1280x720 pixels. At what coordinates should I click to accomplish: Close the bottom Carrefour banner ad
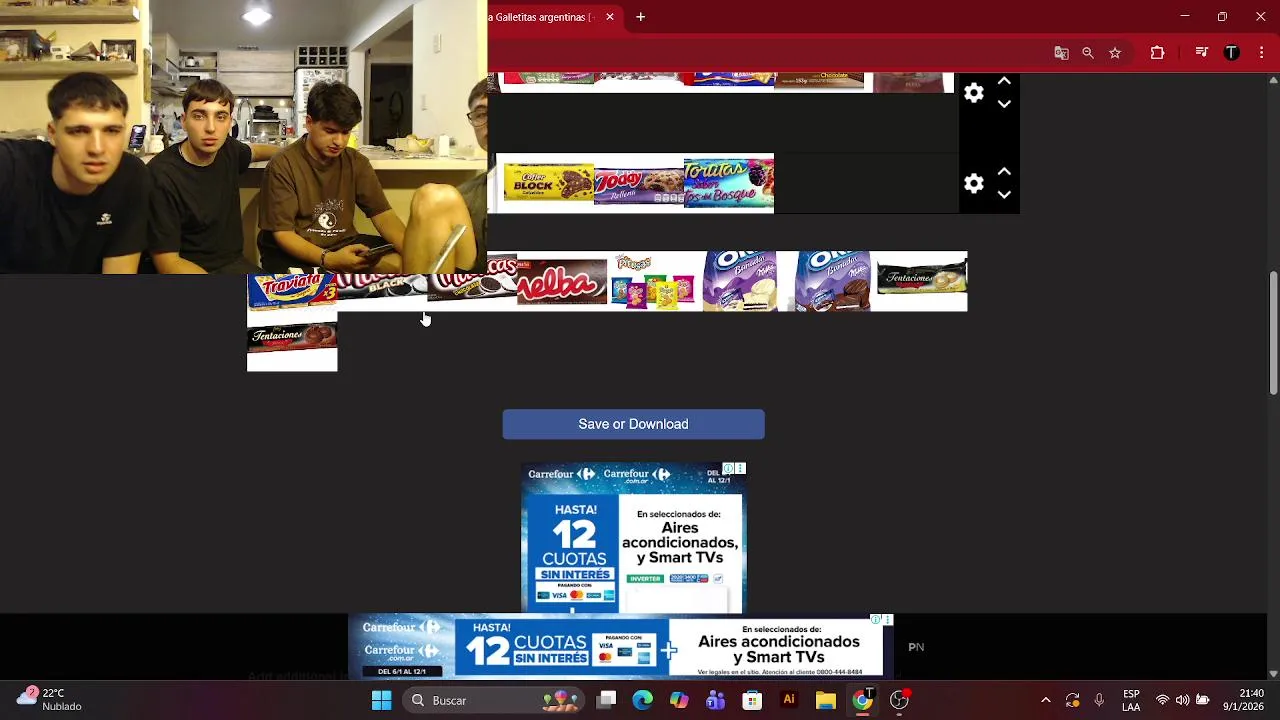tap(887, 620)
